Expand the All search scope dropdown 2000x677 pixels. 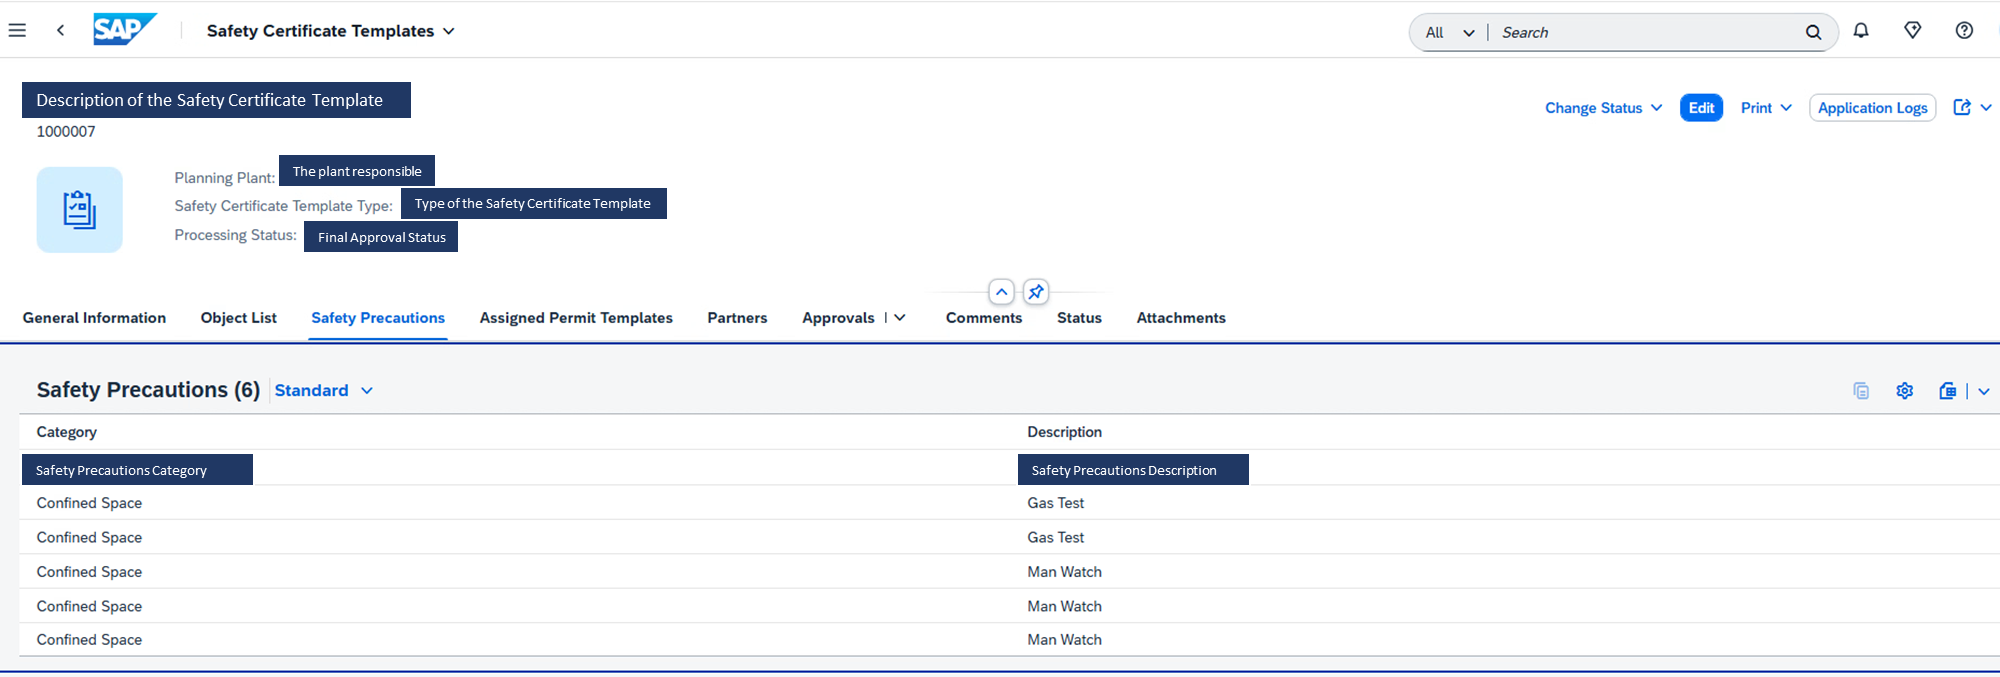click(1449, 32)
